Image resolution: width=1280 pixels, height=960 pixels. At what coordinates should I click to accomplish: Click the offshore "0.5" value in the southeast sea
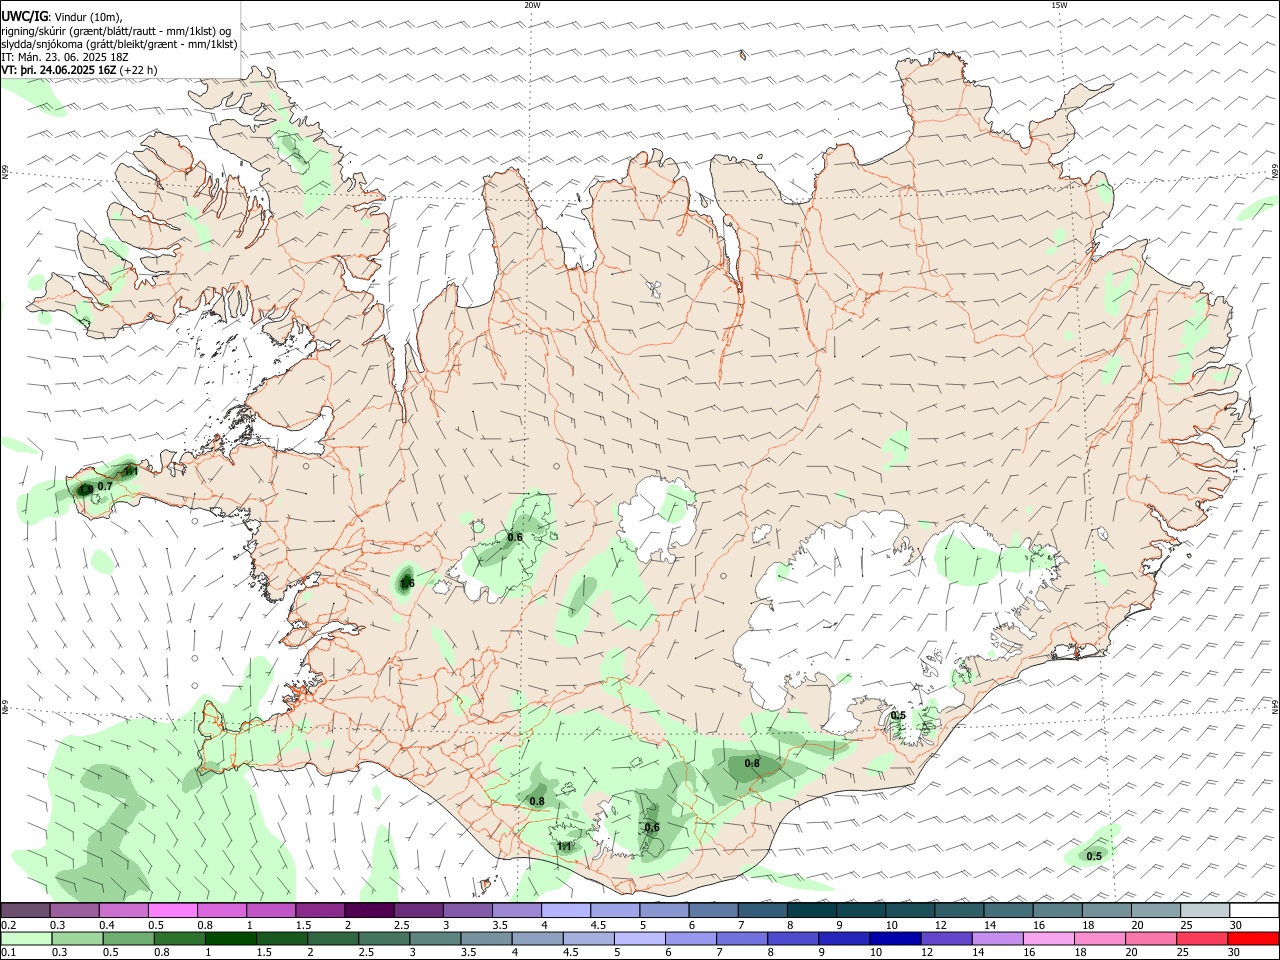pos(1094,856)
